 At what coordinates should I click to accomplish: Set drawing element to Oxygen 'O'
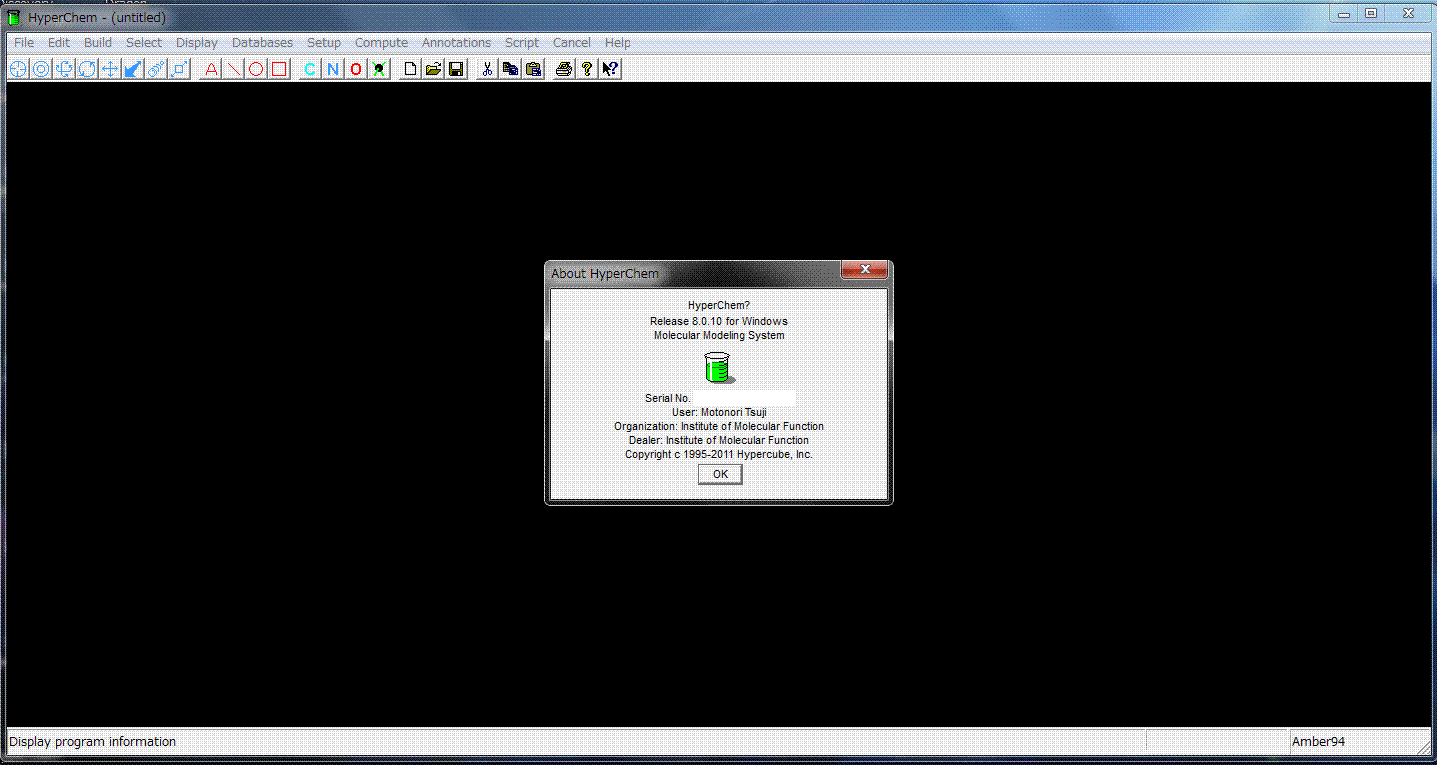tap(356, 69)
